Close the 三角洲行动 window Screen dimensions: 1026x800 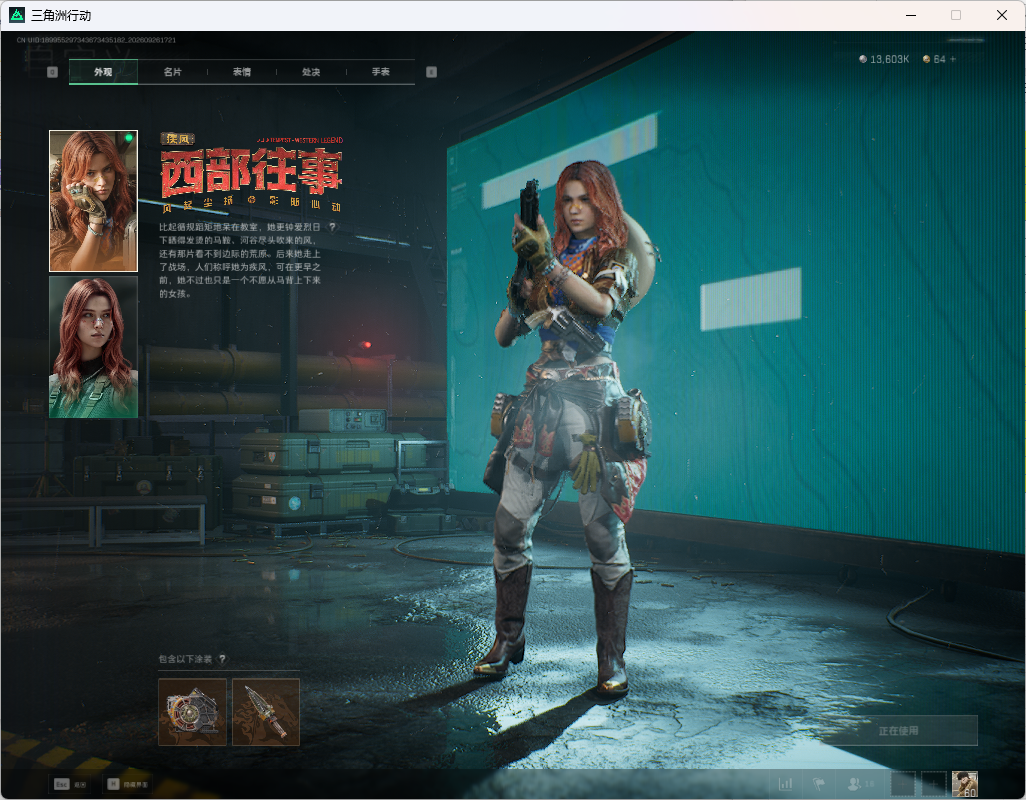coord(1002,15)
